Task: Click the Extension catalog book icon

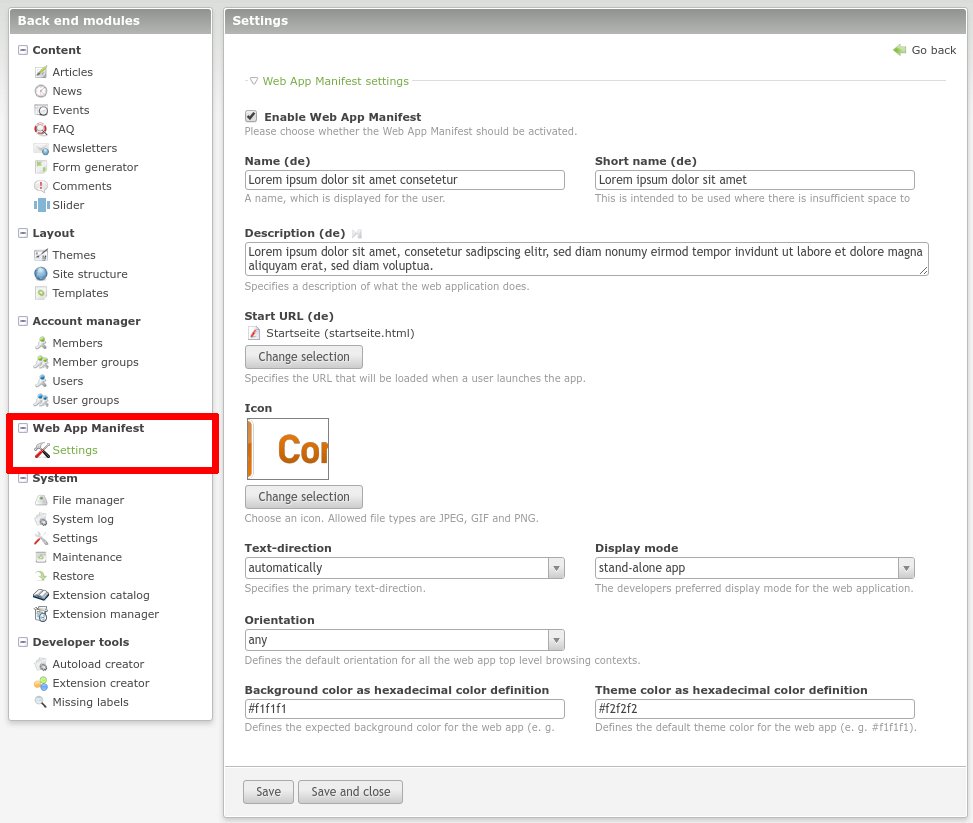Action: 41,595
